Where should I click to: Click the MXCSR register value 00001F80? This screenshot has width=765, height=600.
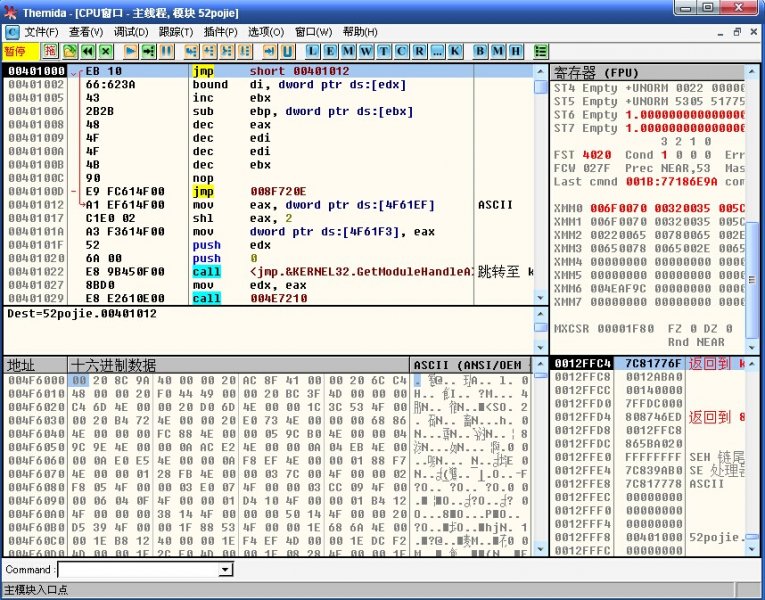[625, 328]
